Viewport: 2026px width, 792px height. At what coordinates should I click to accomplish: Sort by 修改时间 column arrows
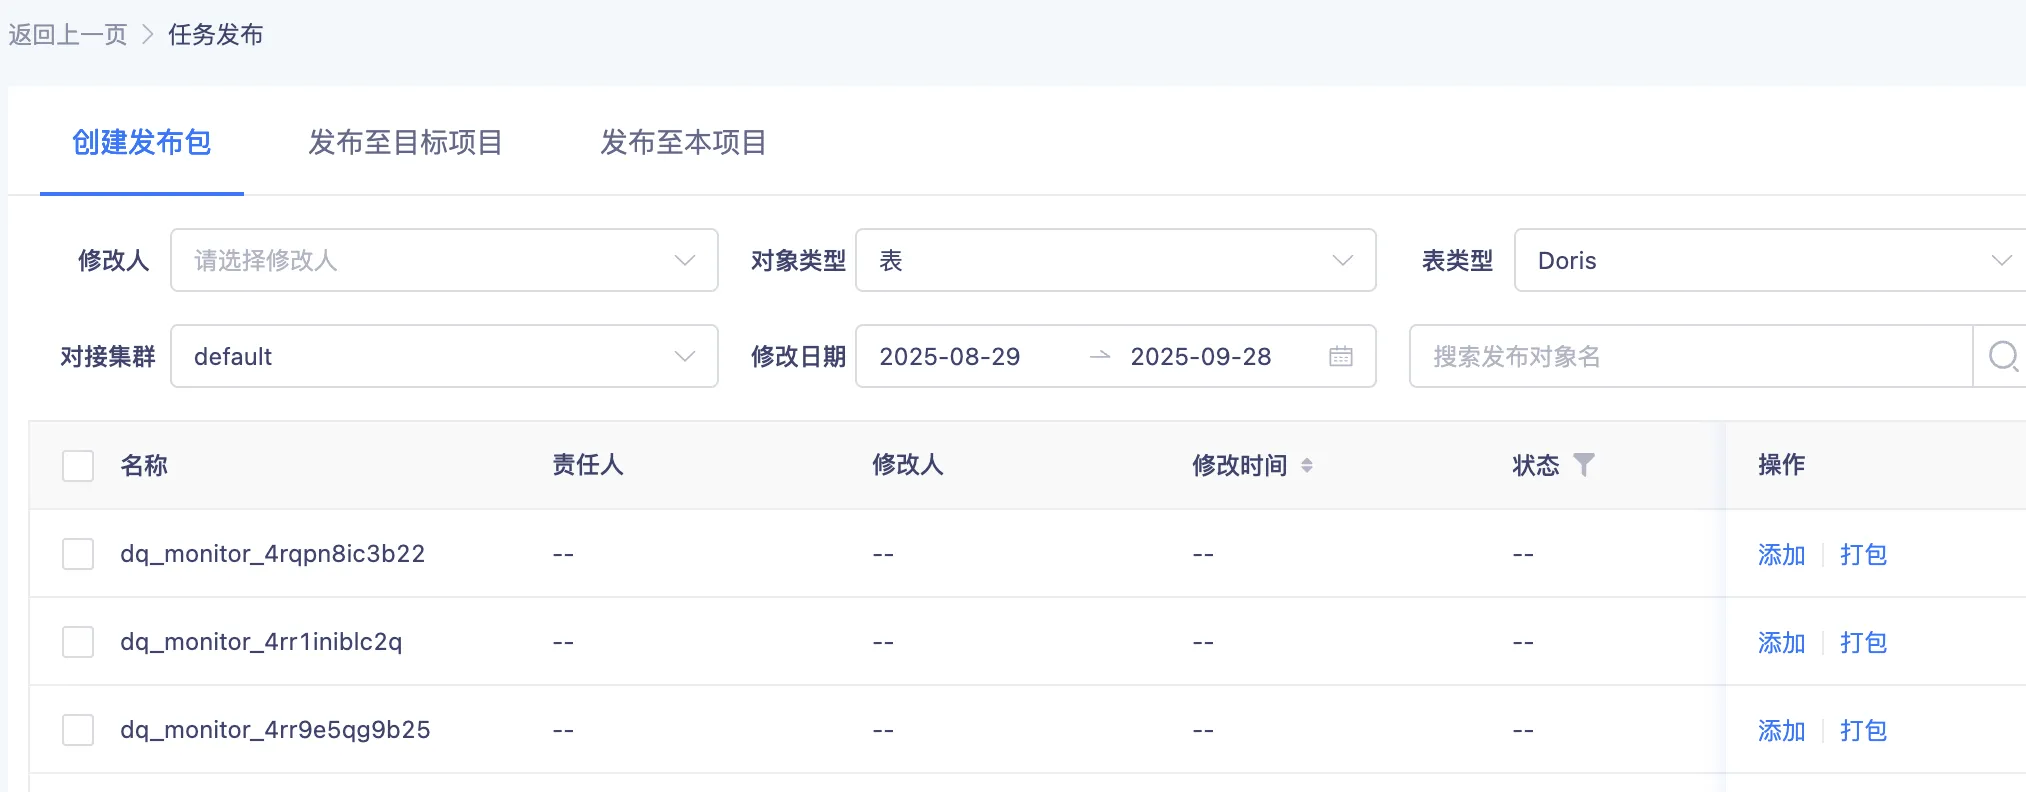click(1306, 465)
